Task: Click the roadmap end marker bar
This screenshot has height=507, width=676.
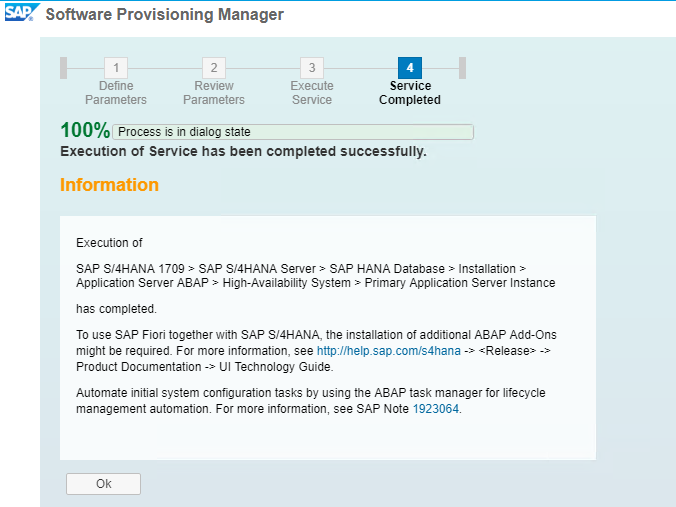Action: pos(463,68)
